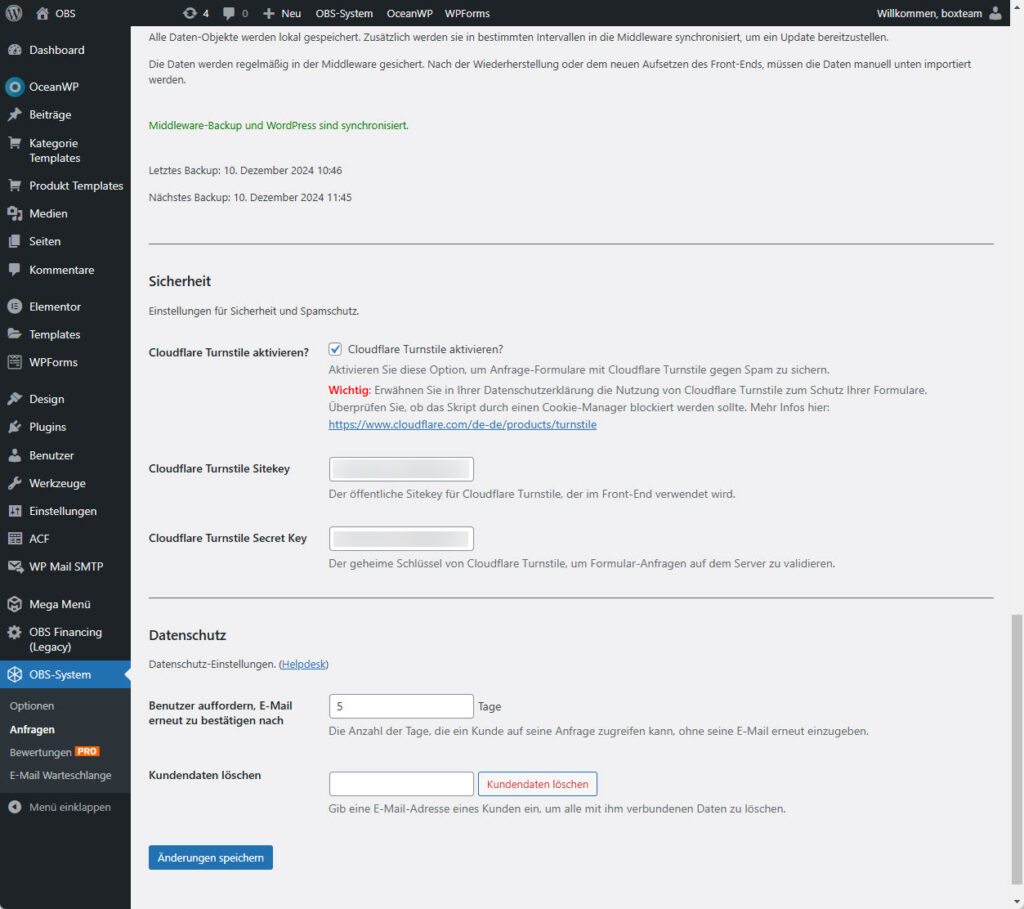Image resolution: width=1024 pixels, height=909 pixels.
Task: Click the Beiträge pin icon
Action: pos(14,115)
